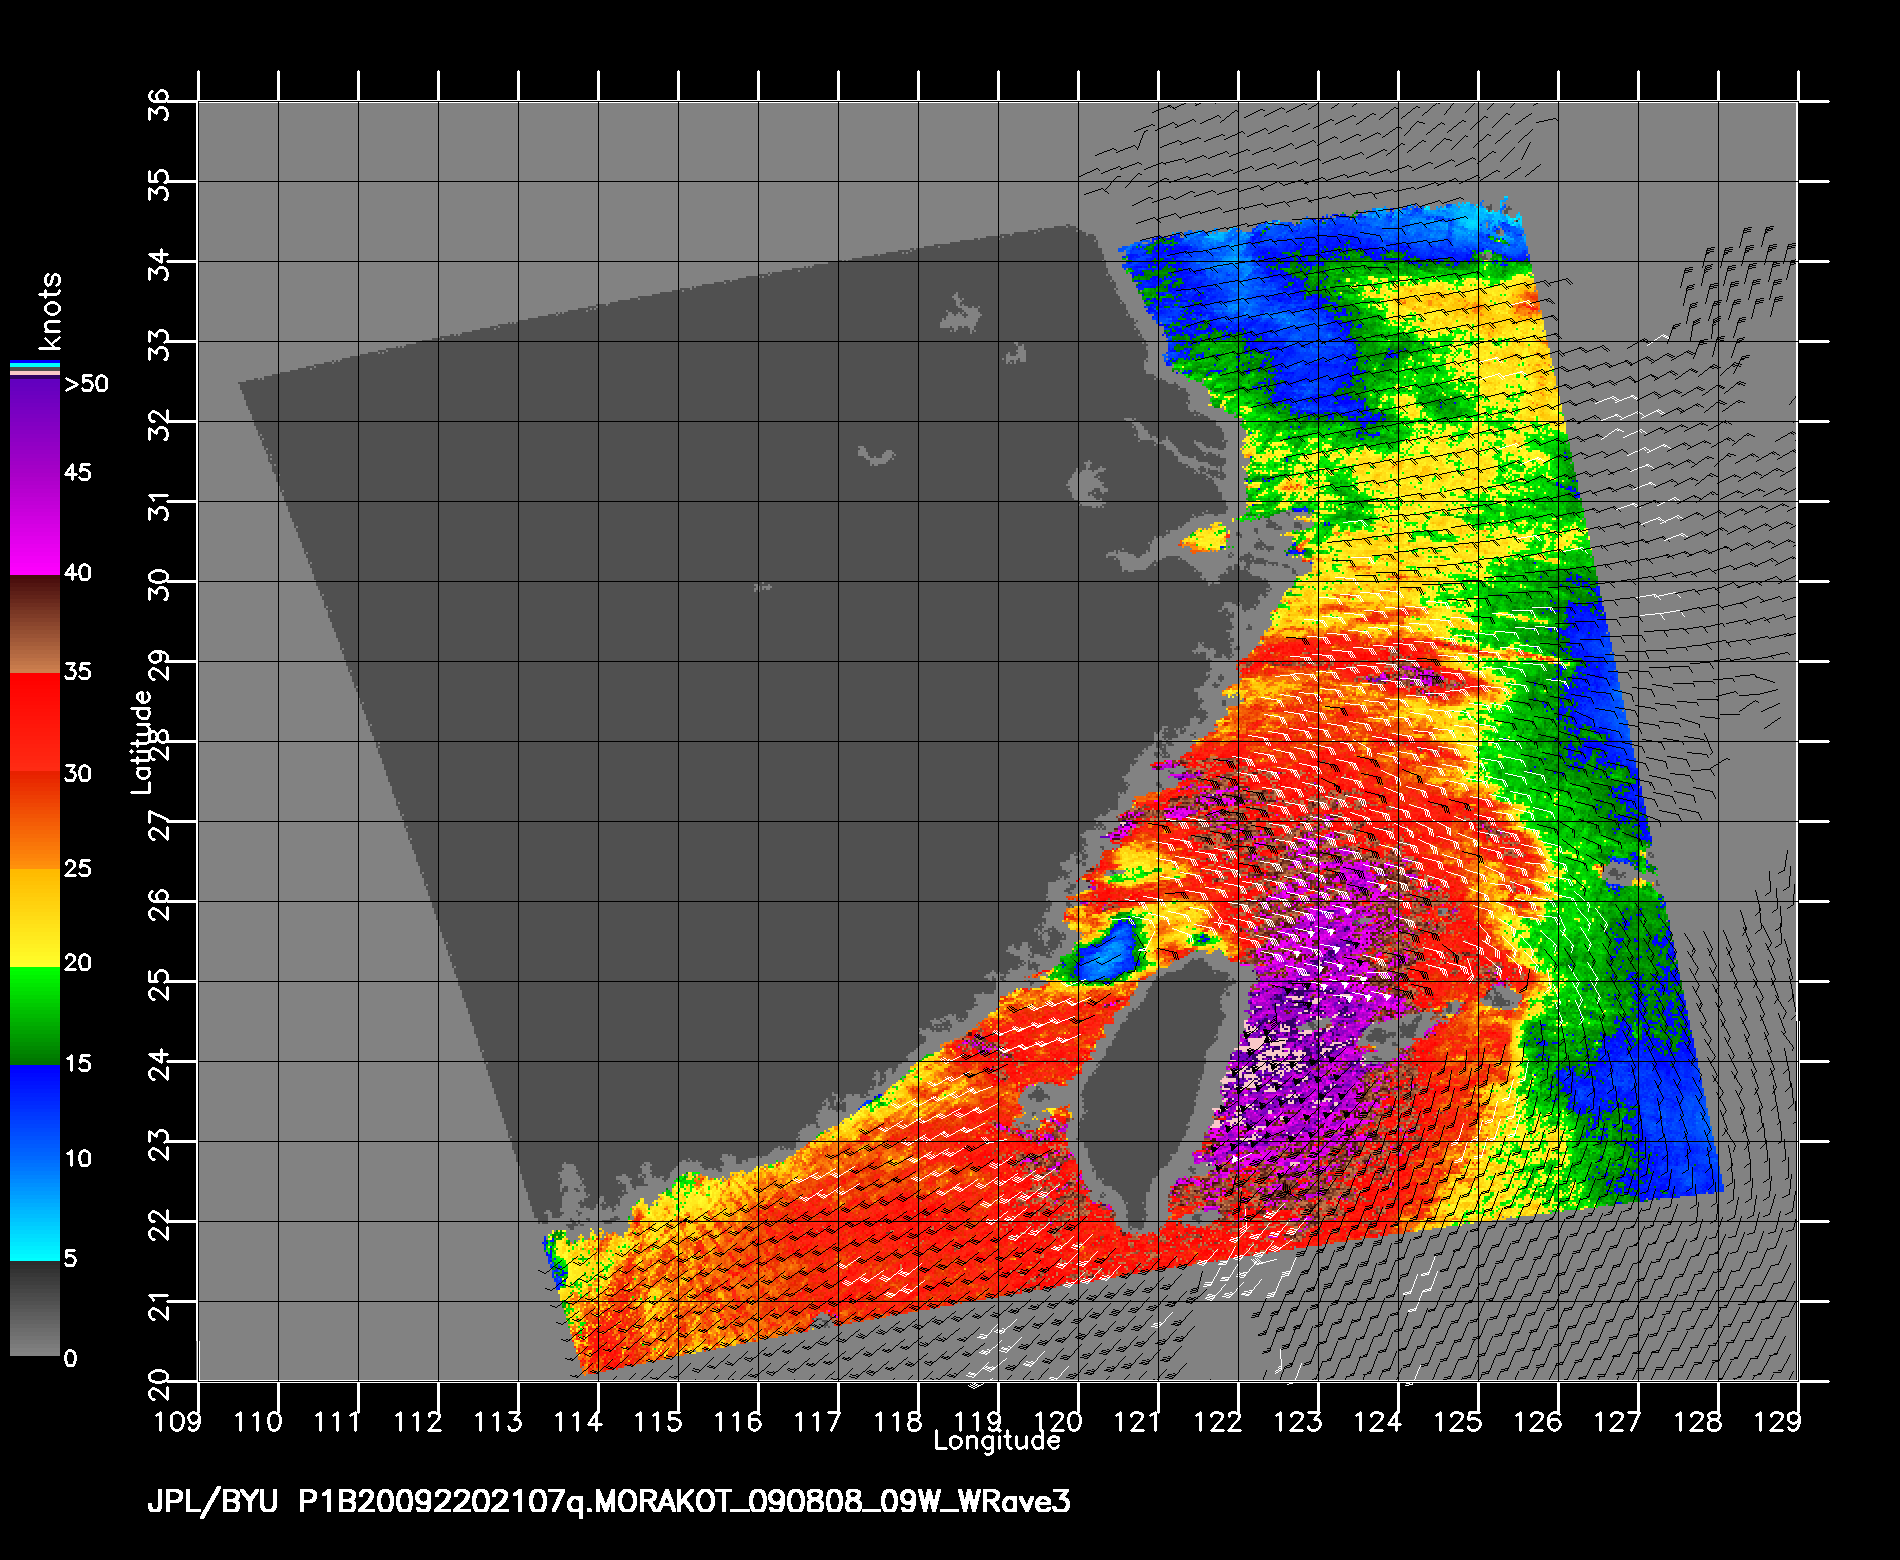1900x1560 pixels.
Task: Click the 'knots' unit label above legend
Action: (50, 310)
